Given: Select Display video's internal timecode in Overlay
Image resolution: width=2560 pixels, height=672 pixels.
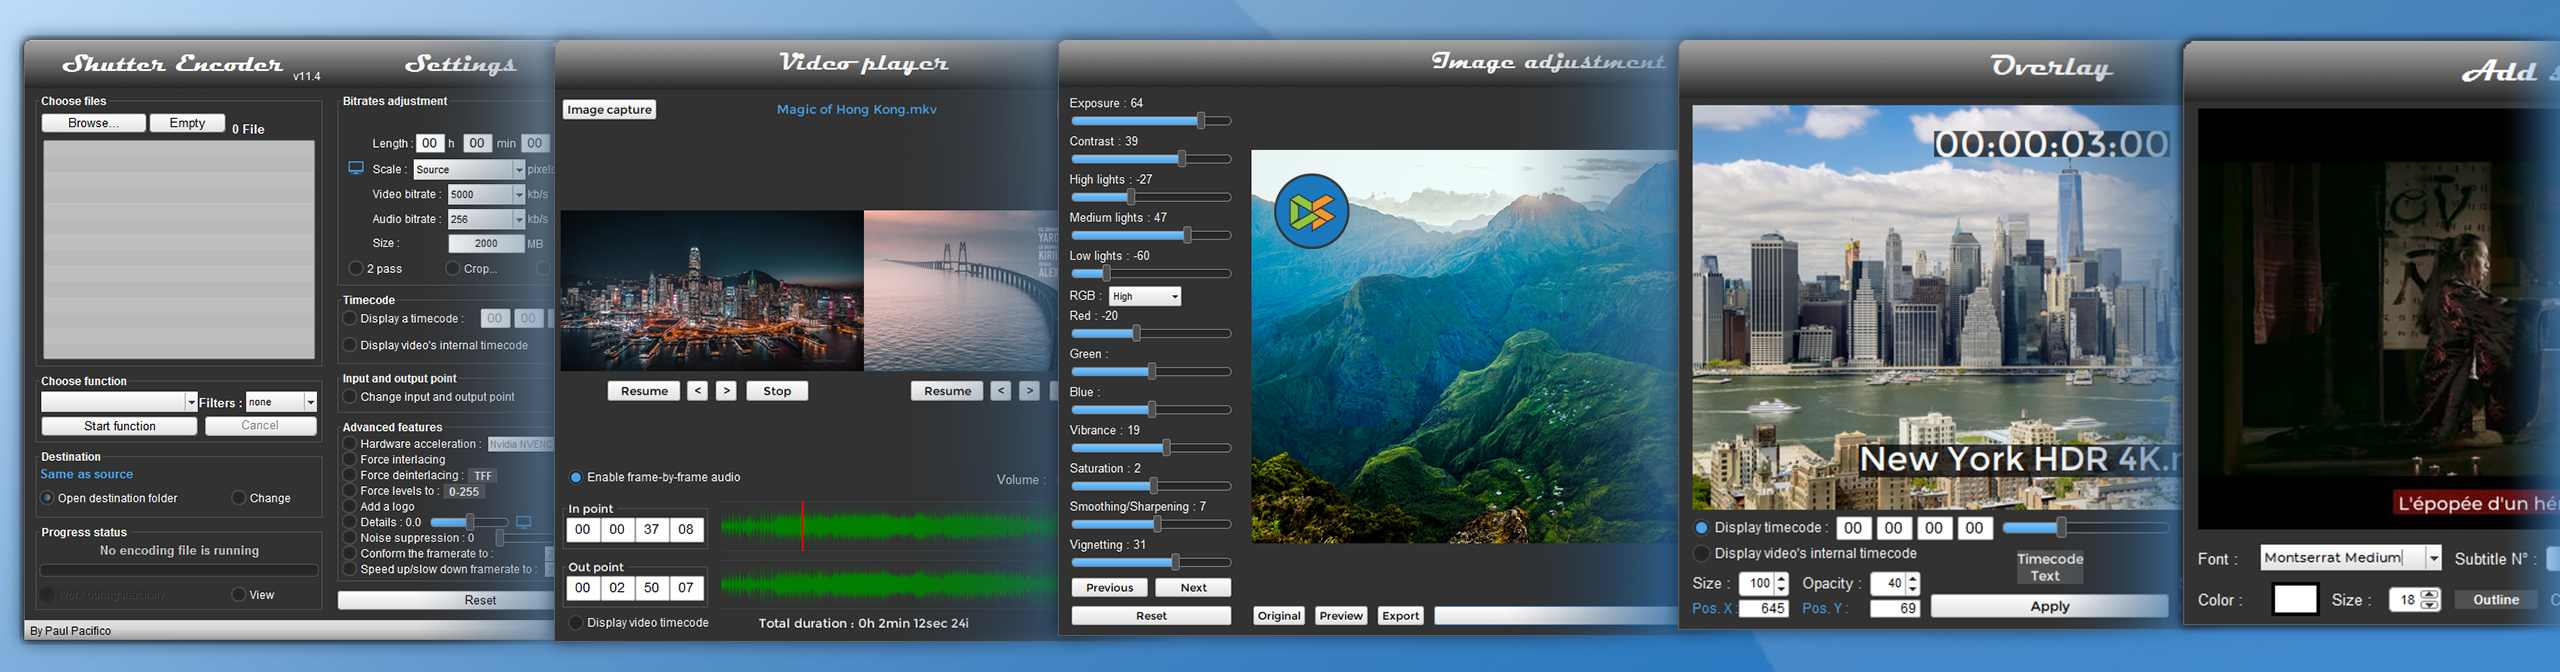Looking at the screenshot, I should [x=1701, y=553].
